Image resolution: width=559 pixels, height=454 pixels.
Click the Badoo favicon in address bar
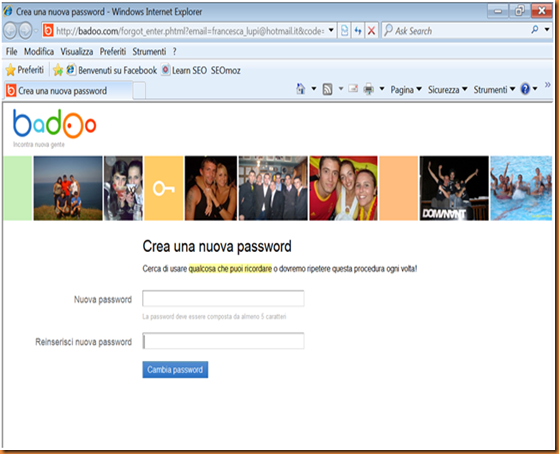48,31
